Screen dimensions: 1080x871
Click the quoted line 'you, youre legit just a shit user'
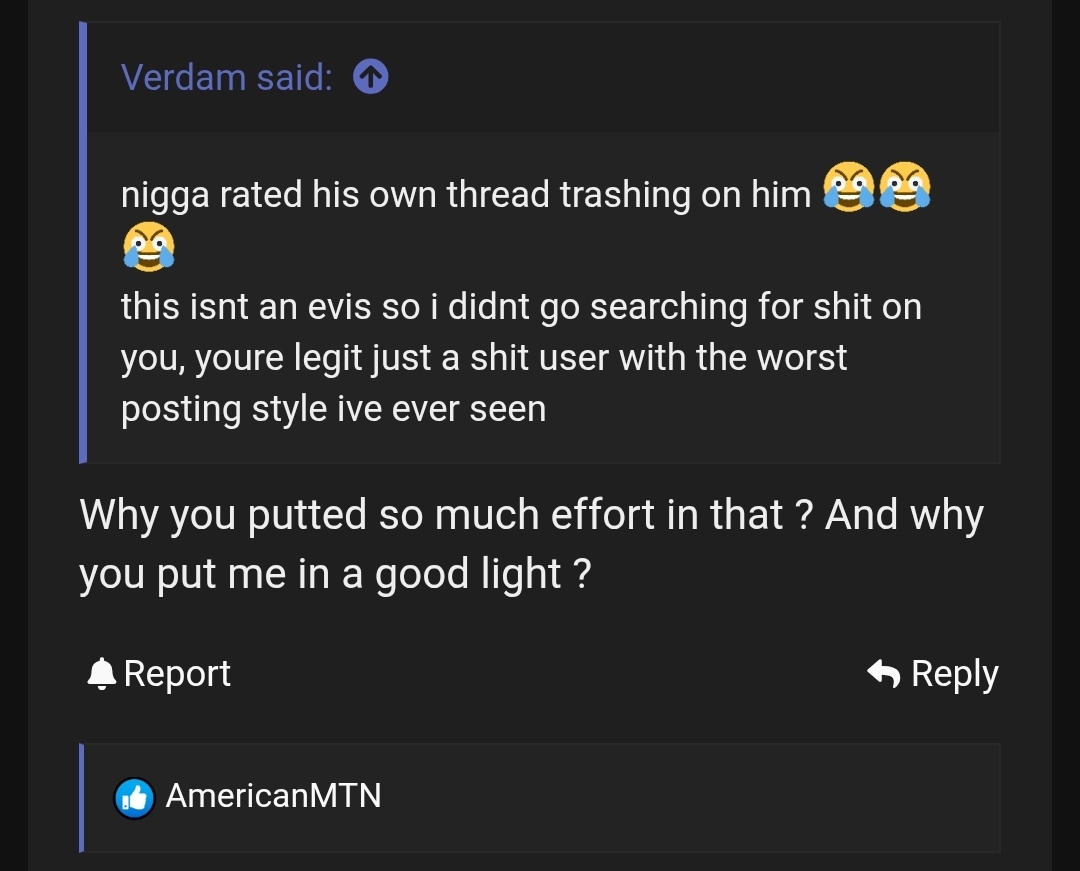[x=483, y=357]
